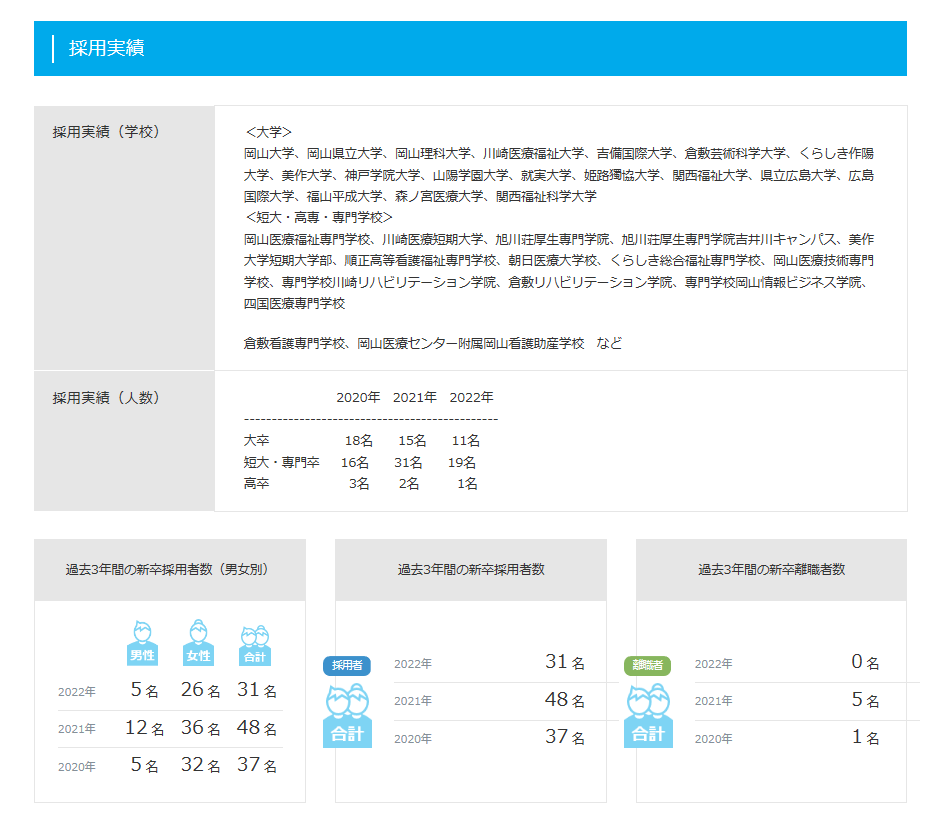Click the 31名 value in the 採用者 card

click(x=565, y=662)
